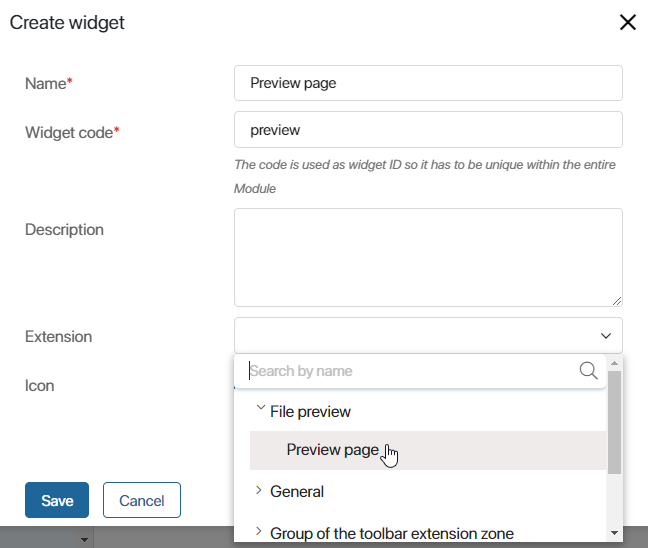Focus the Name input field
Viewport: 648px width, 548px height.
pos(428,83)
